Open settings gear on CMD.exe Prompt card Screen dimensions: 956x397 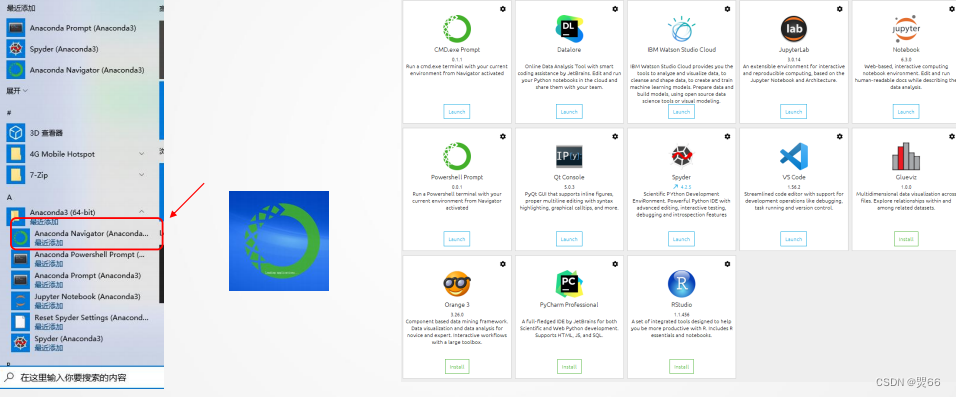pyautogui.click(x=503, y=9)
